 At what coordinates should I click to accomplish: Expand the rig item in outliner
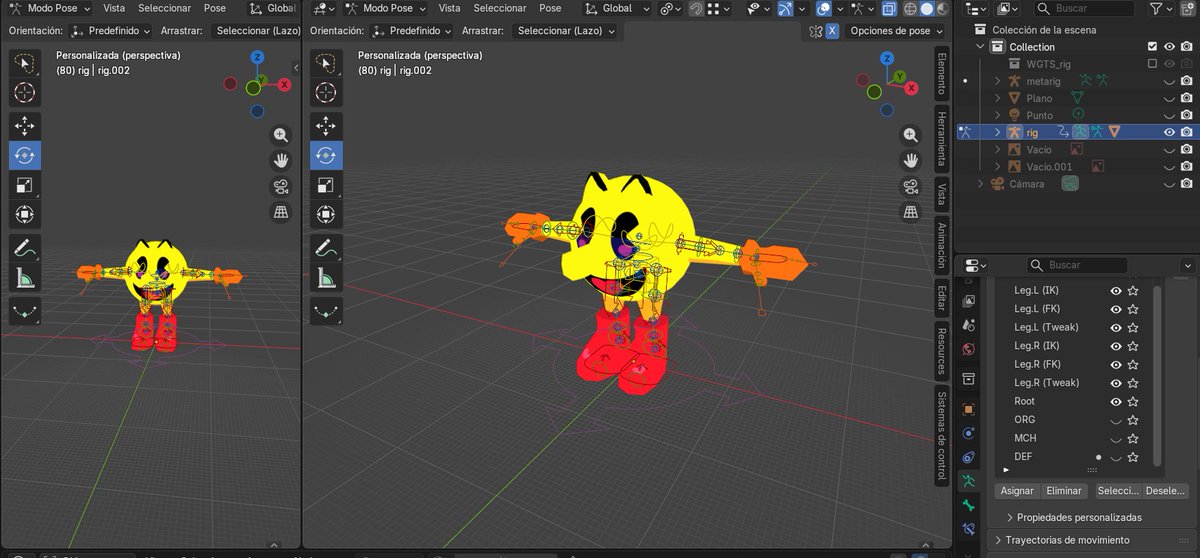pos(997,132)
